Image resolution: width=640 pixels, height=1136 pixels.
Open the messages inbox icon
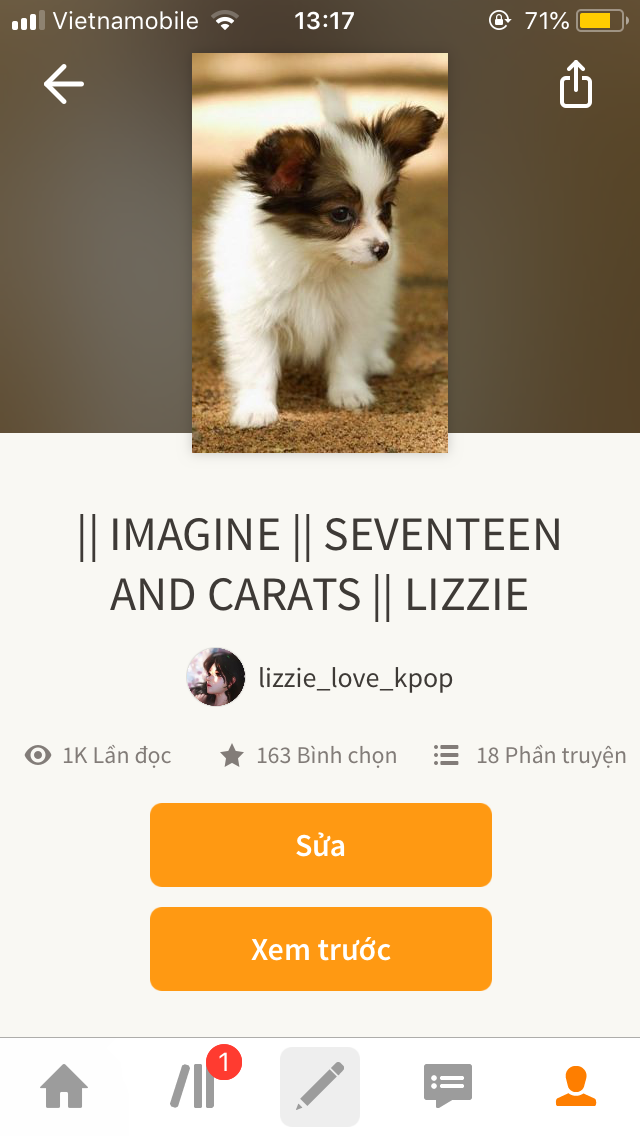point(448,1086)
